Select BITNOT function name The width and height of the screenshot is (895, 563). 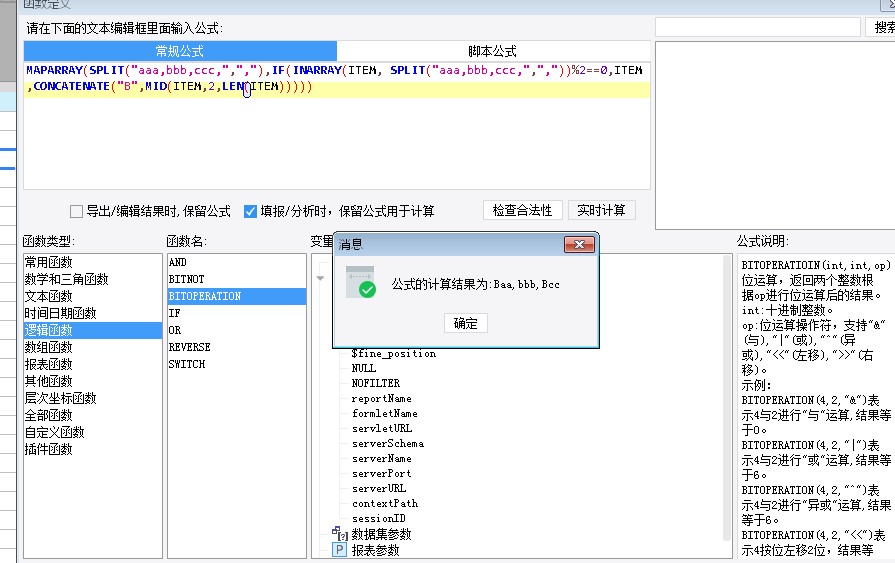click(237, 279)
